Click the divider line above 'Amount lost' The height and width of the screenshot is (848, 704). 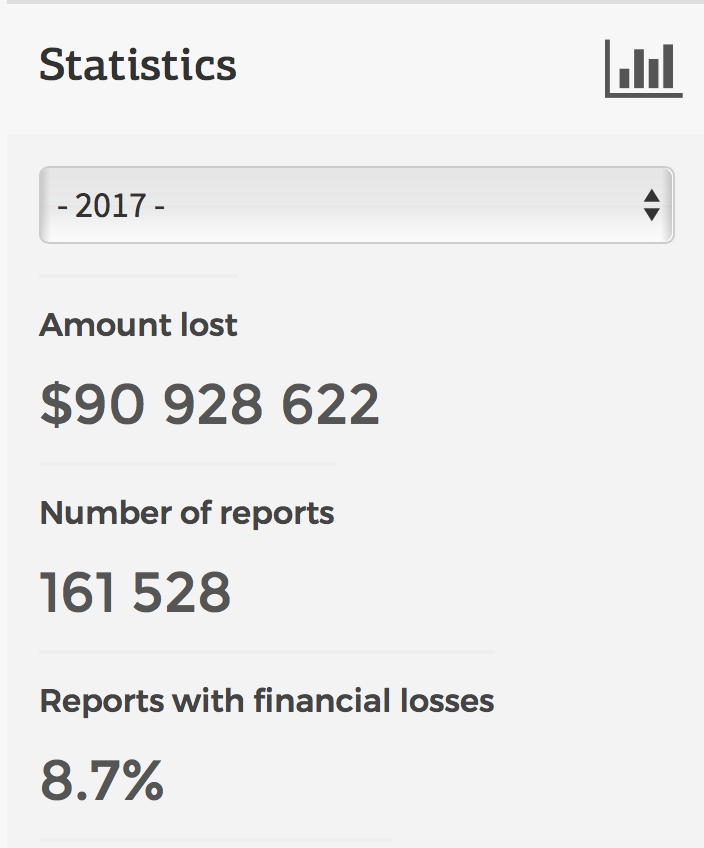pyautogui.click(x=138, y=276)
